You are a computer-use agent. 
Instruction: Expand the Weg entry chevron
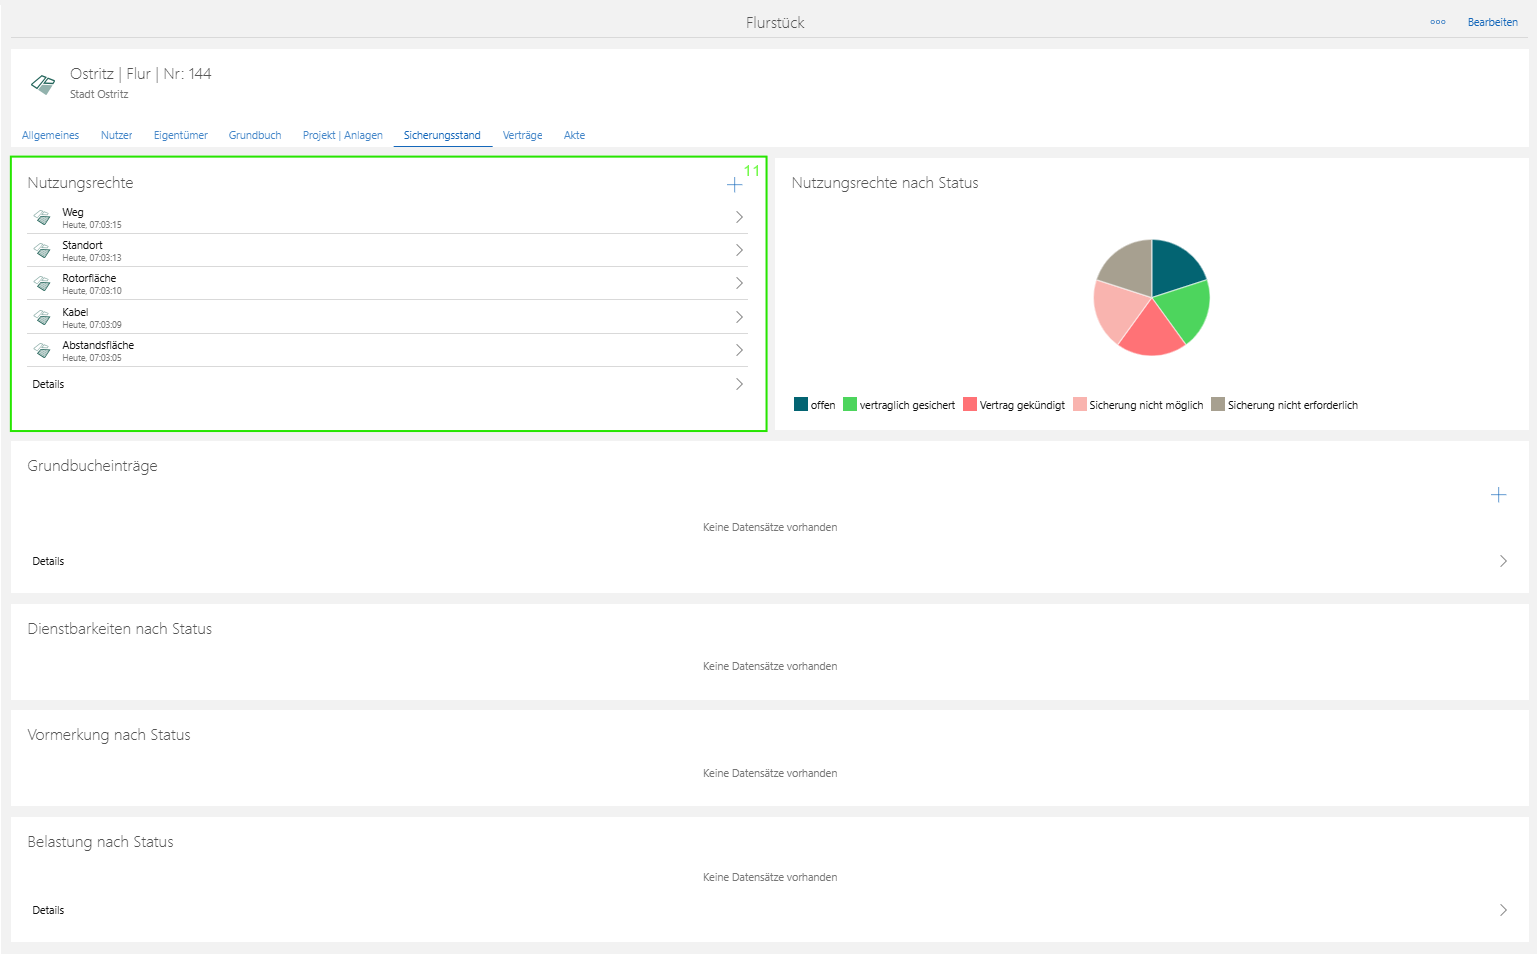739,217
